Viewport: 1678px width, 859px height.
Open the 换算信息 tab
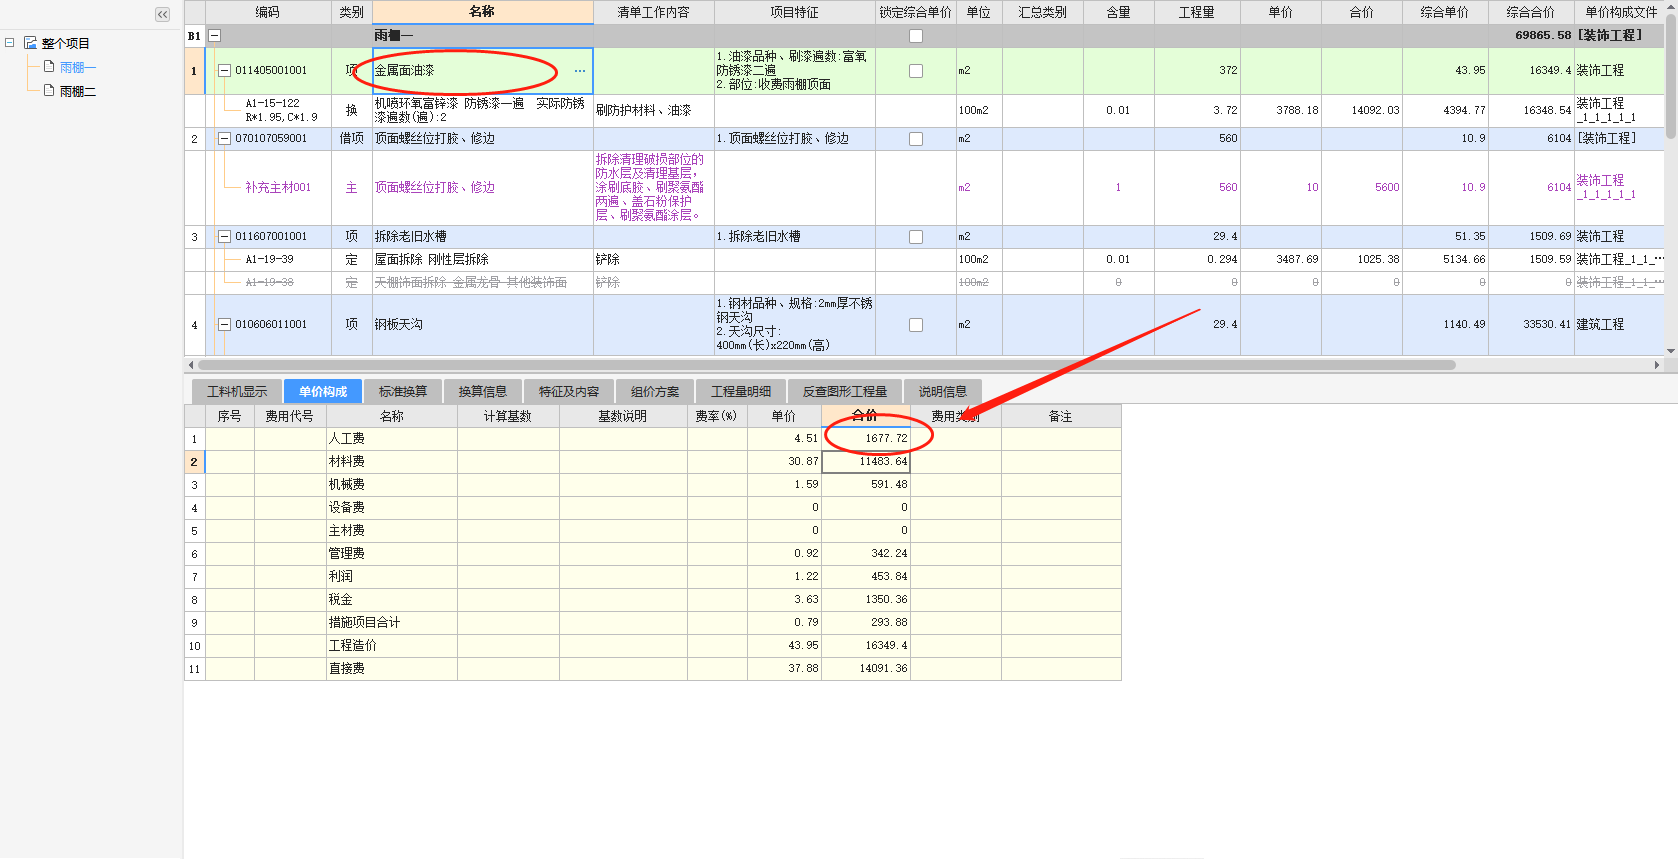tap(483, 391)
